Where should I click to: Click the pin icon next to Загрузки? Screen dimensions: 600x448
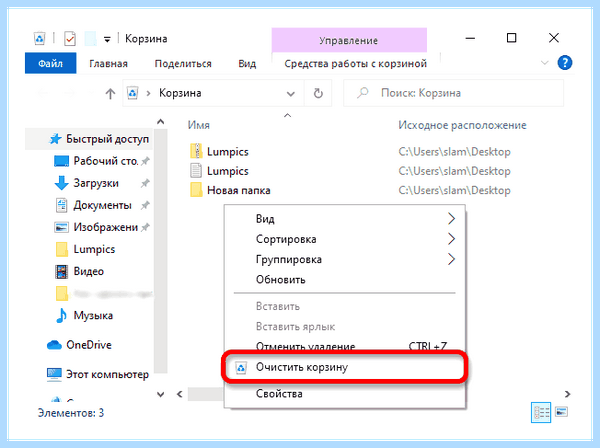(145, 183)
